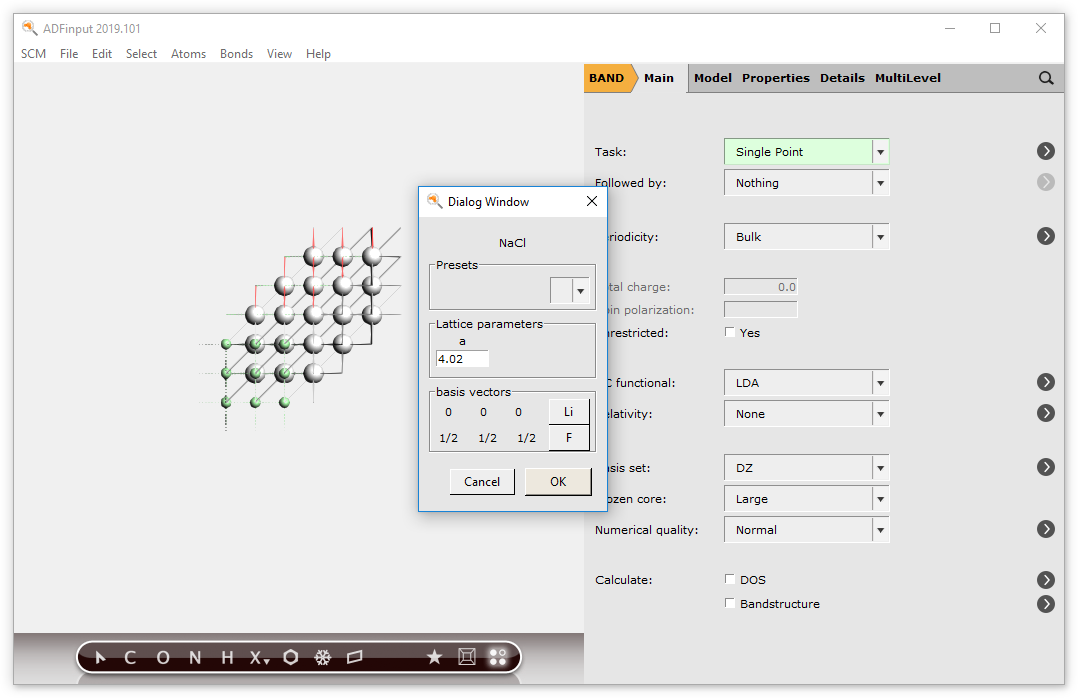Screen dimensions: 1078x698
Task: Open the Task dropdown showing Single Point
Action: [x=879, y=151]
